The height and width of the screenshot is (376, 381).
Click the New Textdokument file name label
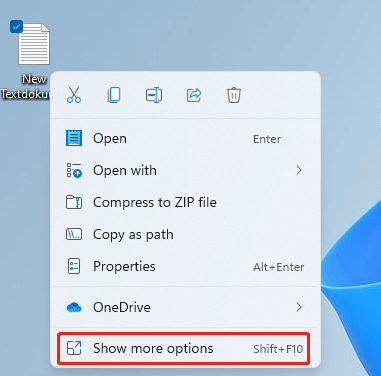point(25,86)
